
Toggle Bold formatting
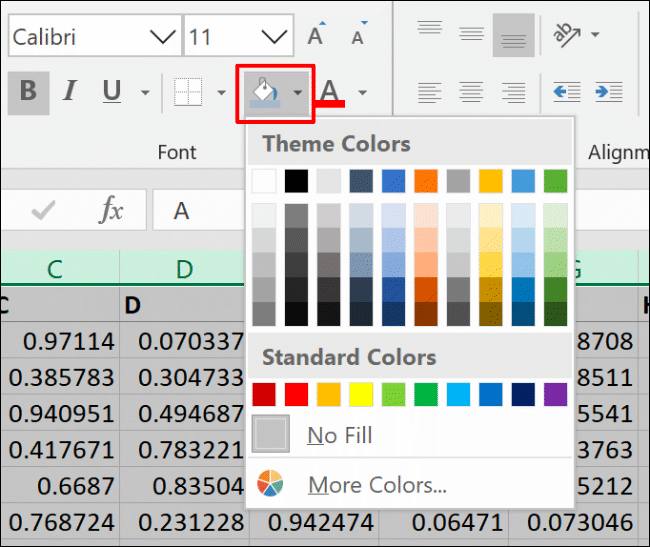click(28, 93)
